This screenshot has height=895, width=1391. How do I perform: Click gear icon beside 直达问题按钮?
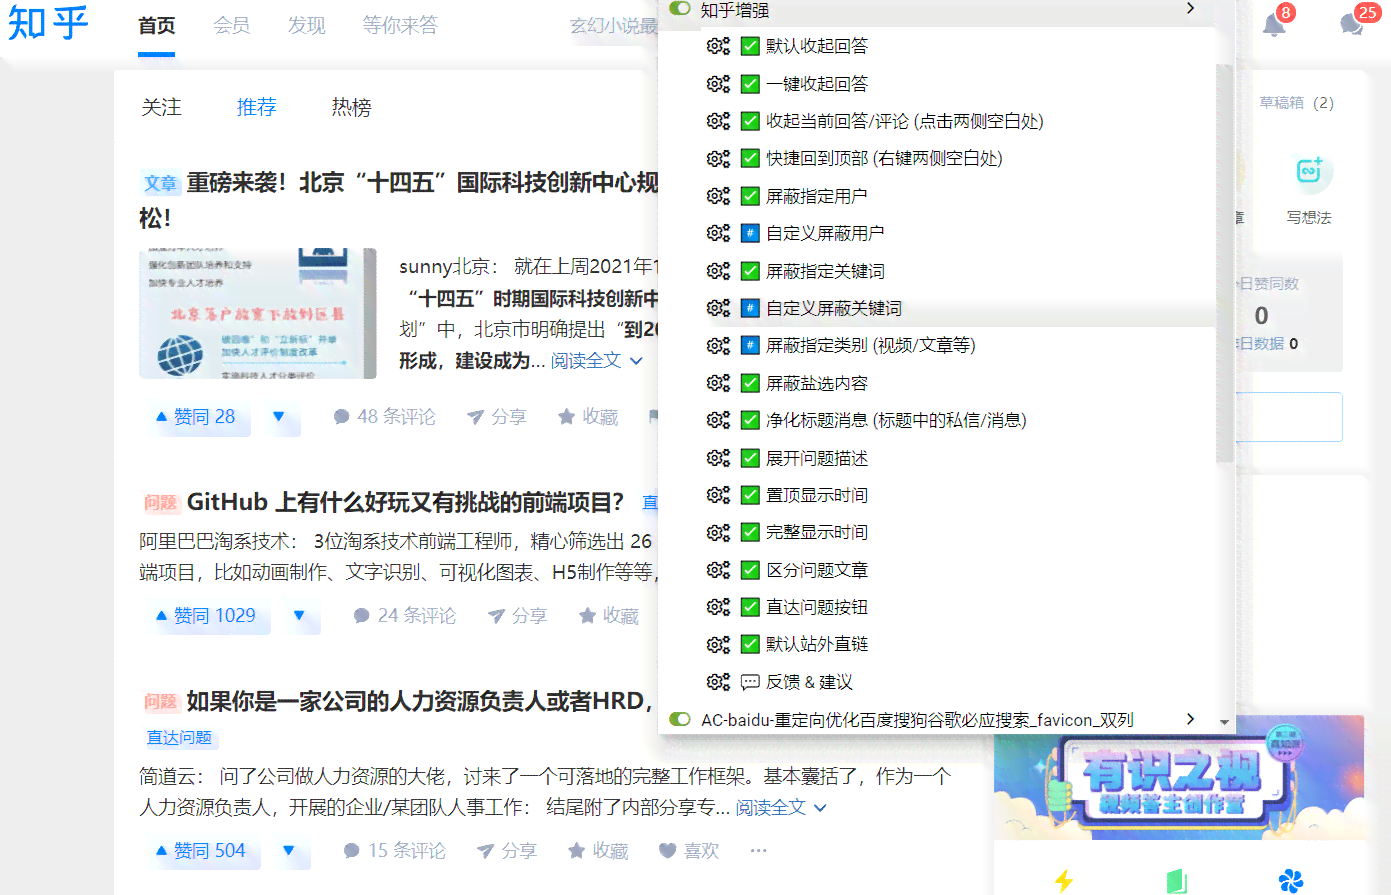coord(718,607)
